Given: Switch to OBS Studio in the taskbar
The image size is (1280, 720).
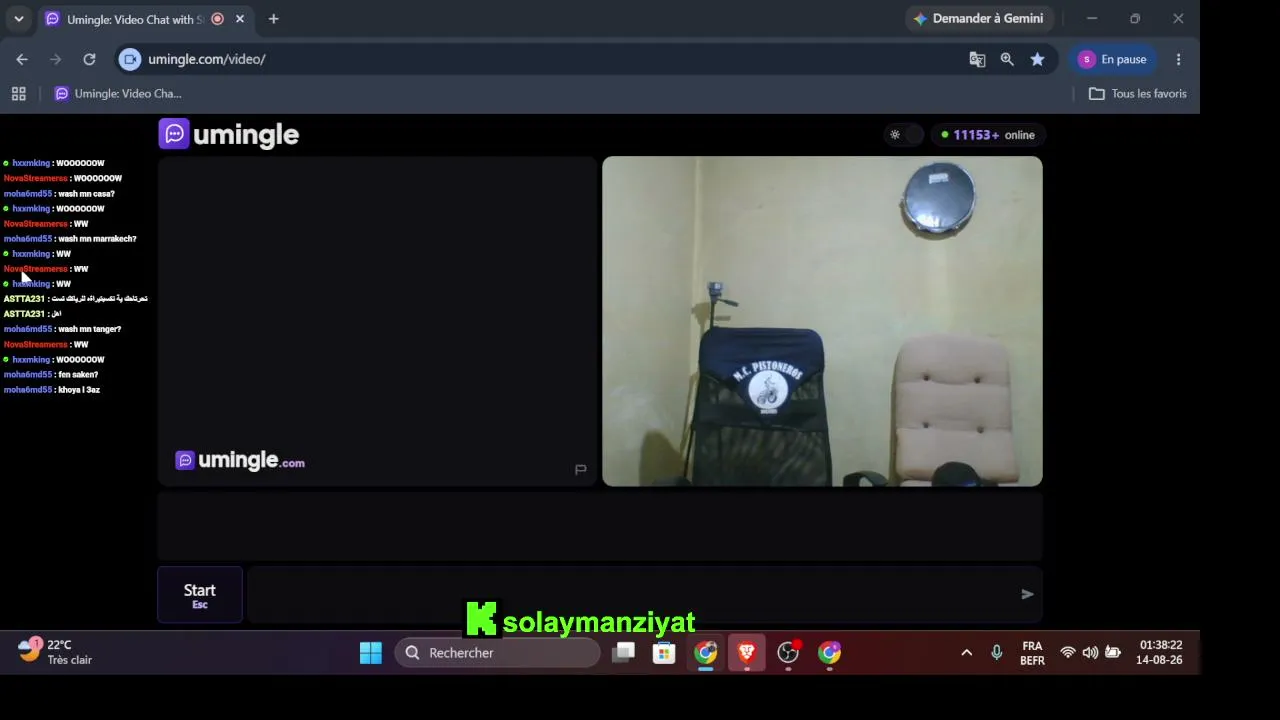Looking at the screenshot, I should [788, 653].
